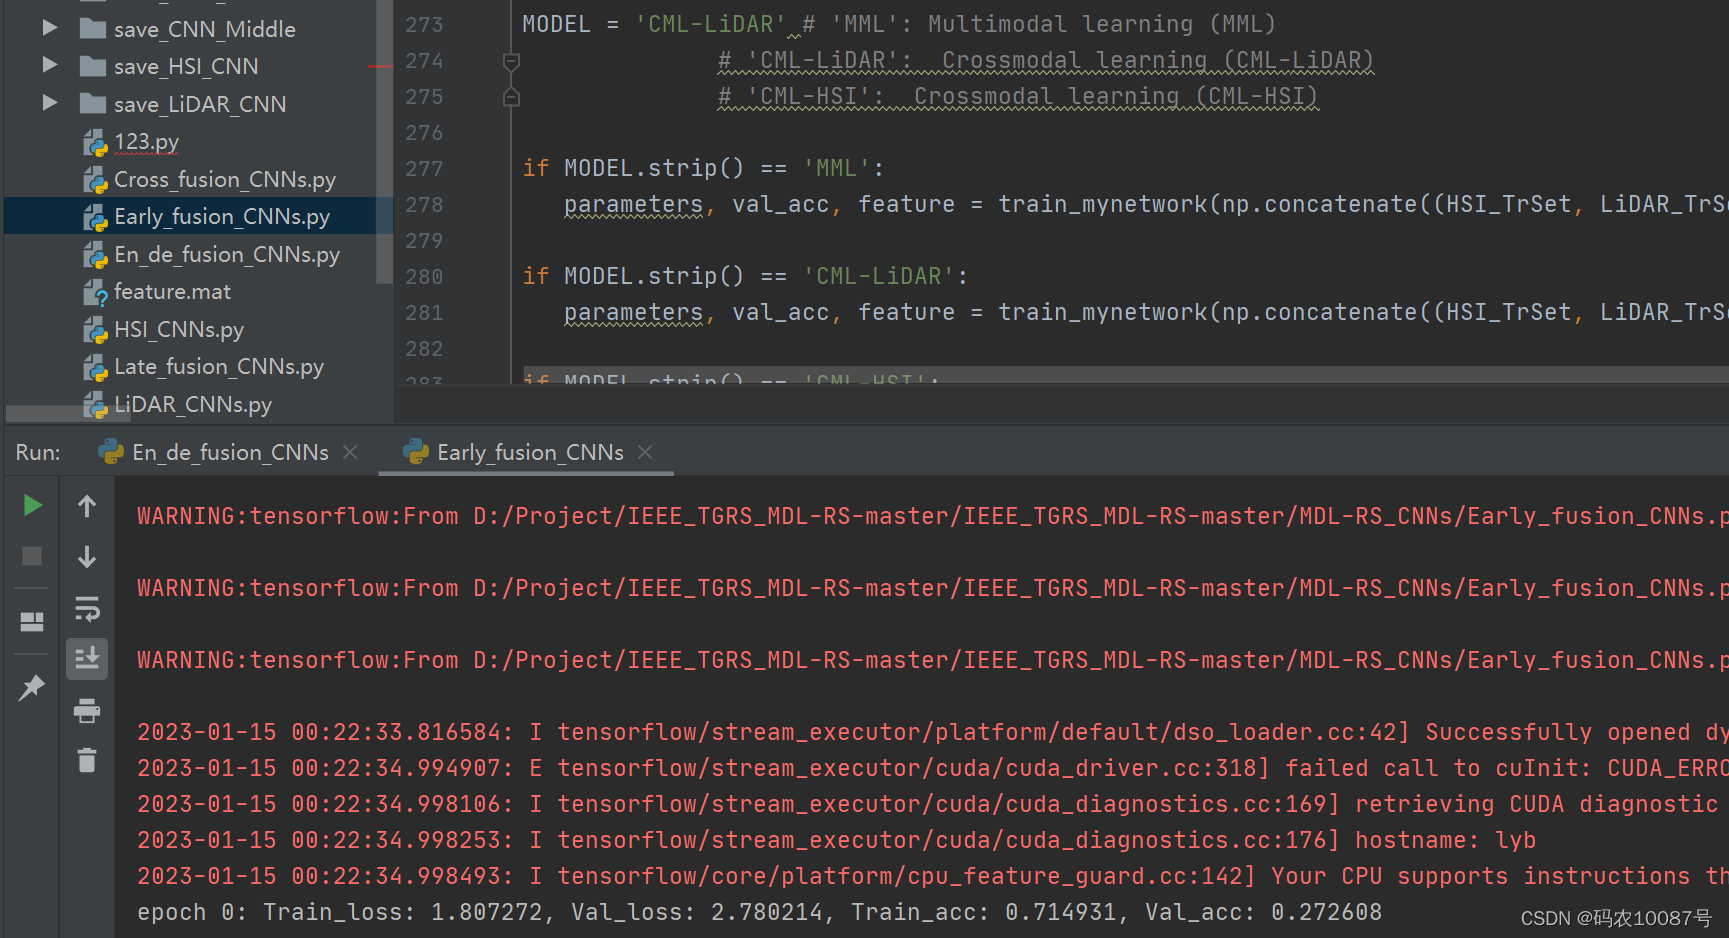
Task: Close the Early_fusion_CNNs run tab
Action: (x=645, y=452)
